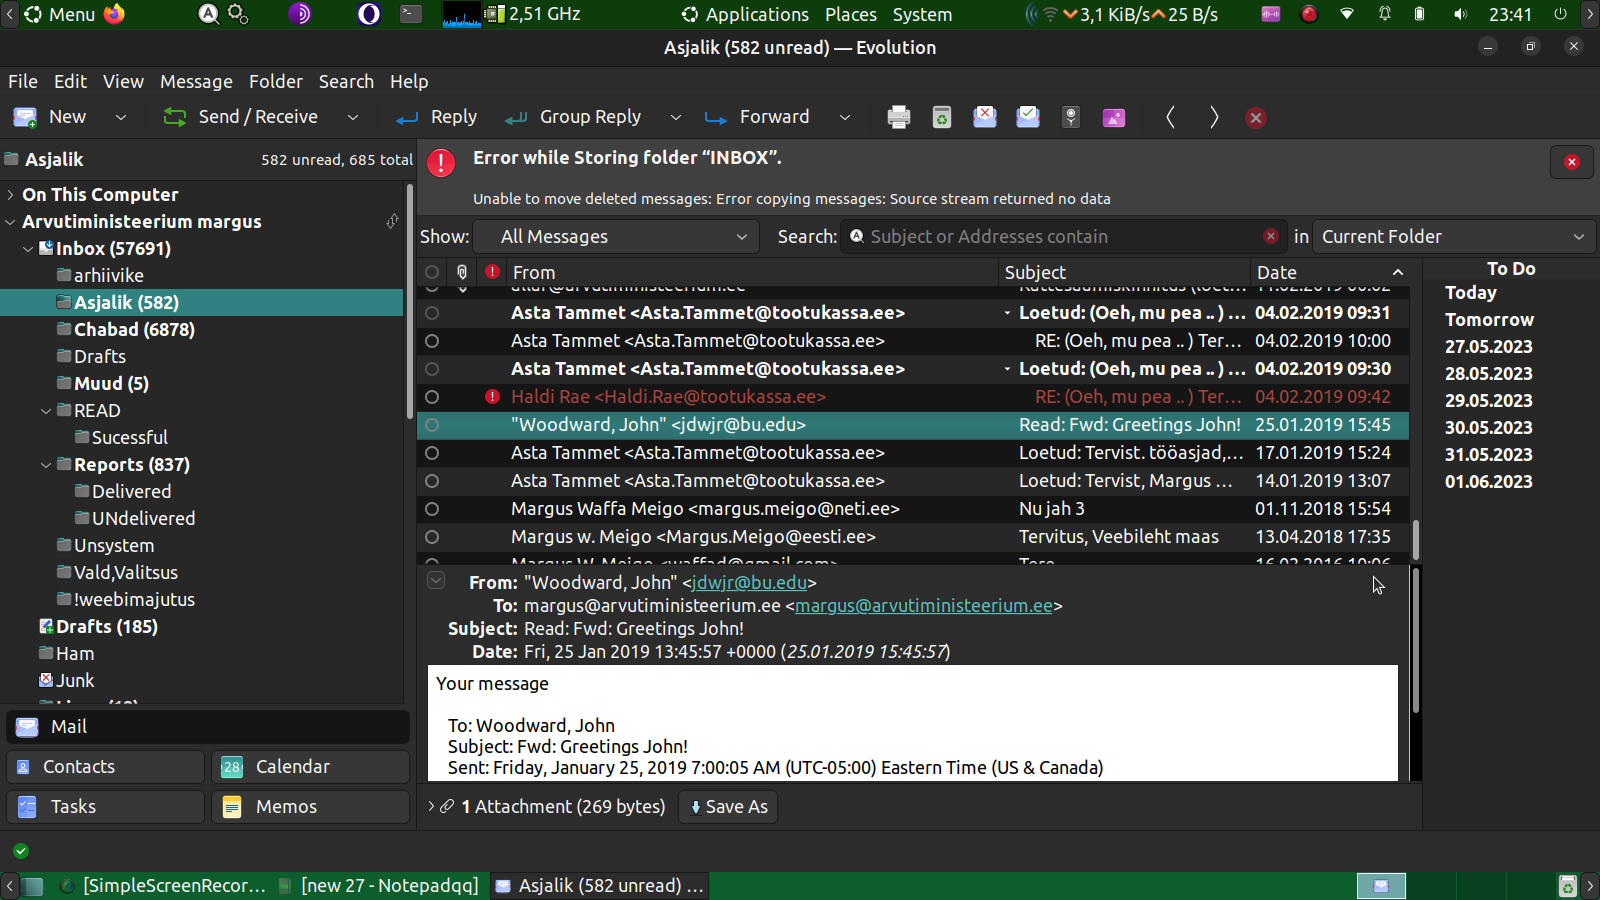Click the Subject or Addresses search field

1060,237
